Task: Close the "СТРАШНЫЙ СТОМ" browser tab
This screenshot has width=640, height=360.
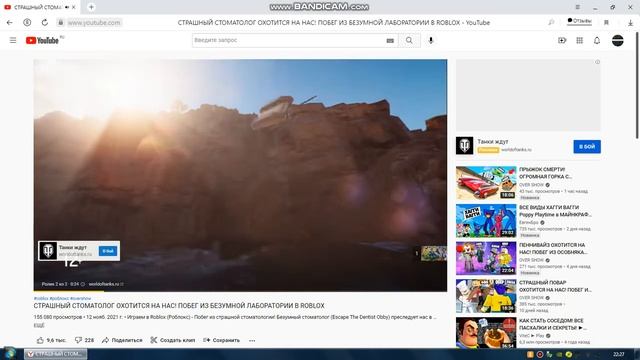Action: 73,7
